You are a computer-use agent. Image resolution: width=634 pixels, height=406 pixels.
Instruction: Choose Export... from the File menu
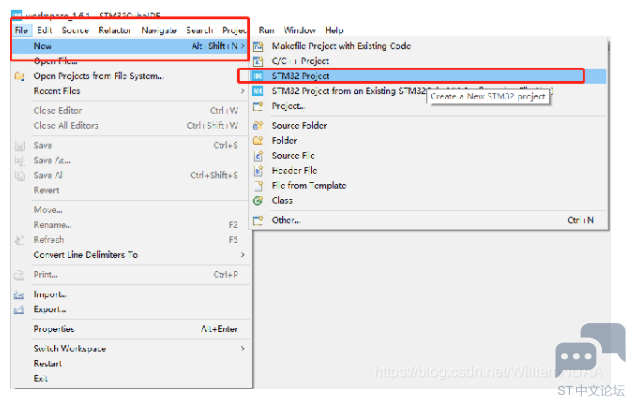point(51,310)
